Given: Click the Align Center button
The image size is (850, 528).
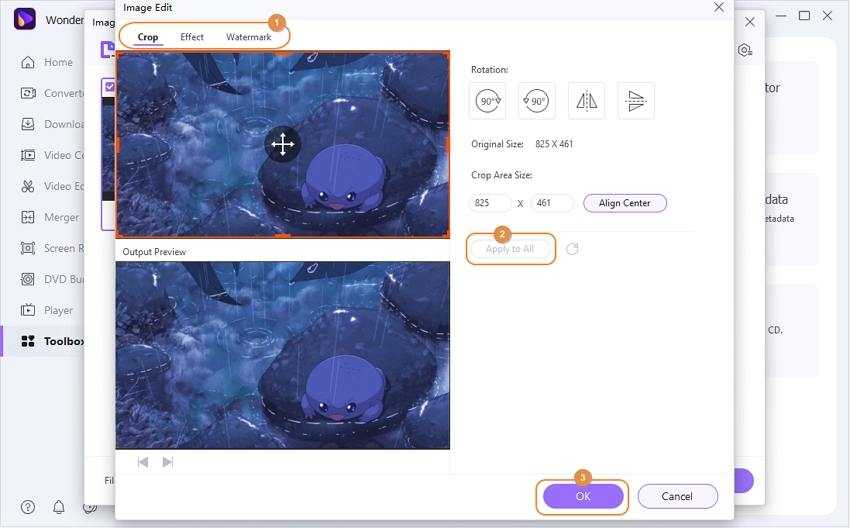Looking at the screenshot, I should [624, 203].
